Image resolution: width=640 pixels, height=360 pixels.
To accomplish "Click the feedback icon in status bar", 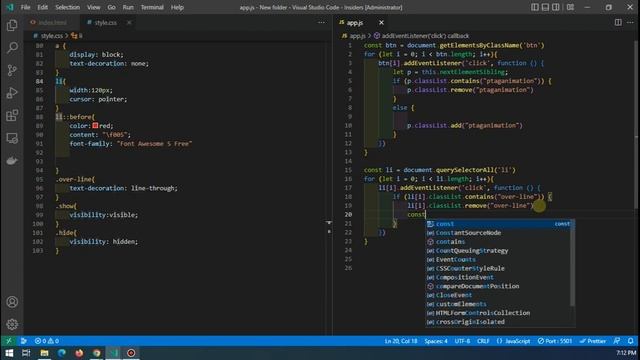I will (617, 341).
